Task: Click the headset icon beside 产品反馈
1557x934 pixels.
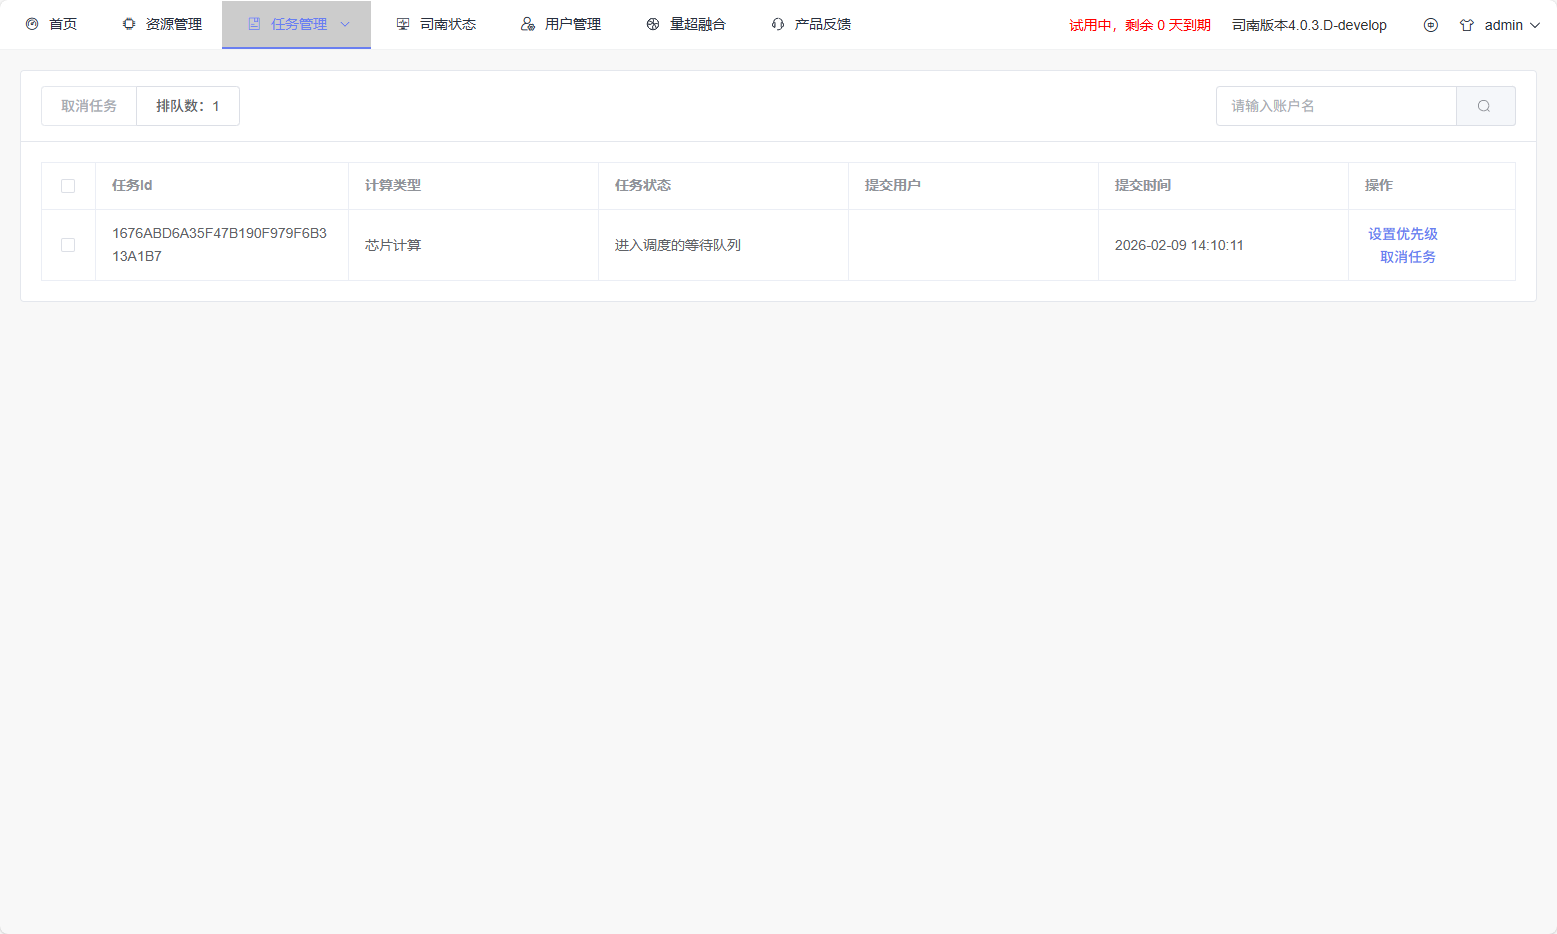Action: click(778, 24)
